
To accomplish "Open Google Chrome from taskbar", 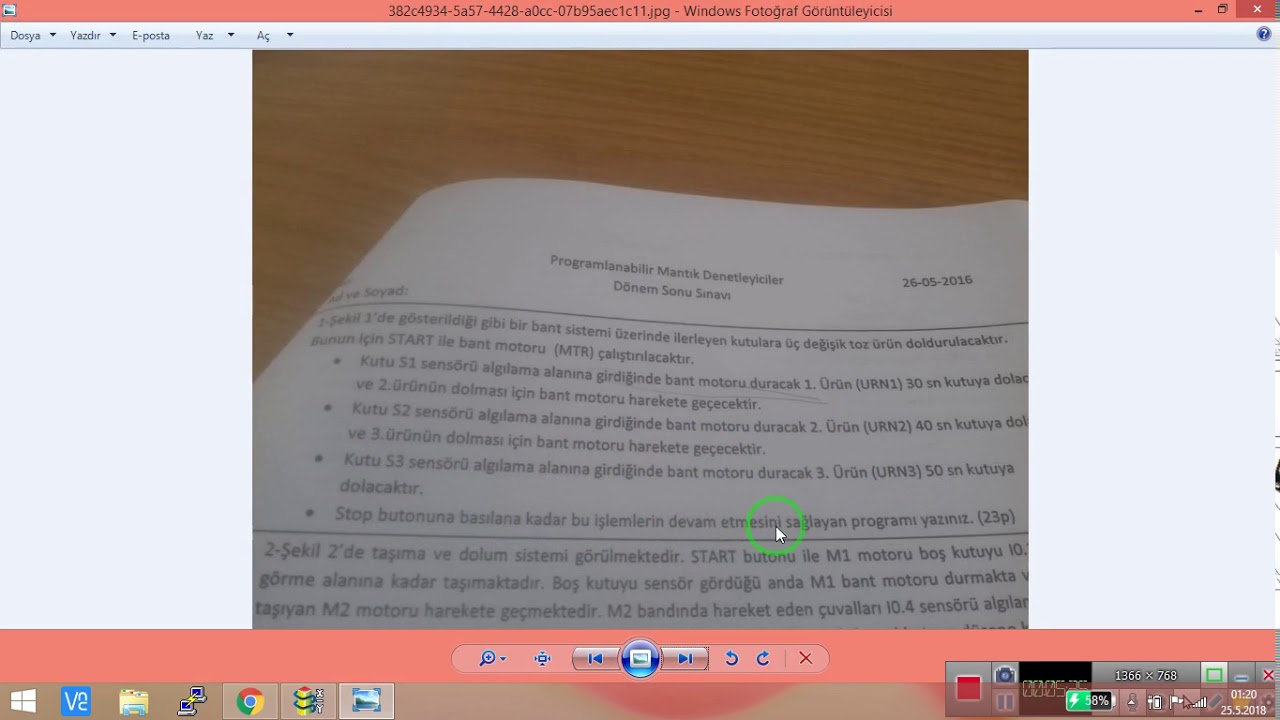I will click(250, 701).
